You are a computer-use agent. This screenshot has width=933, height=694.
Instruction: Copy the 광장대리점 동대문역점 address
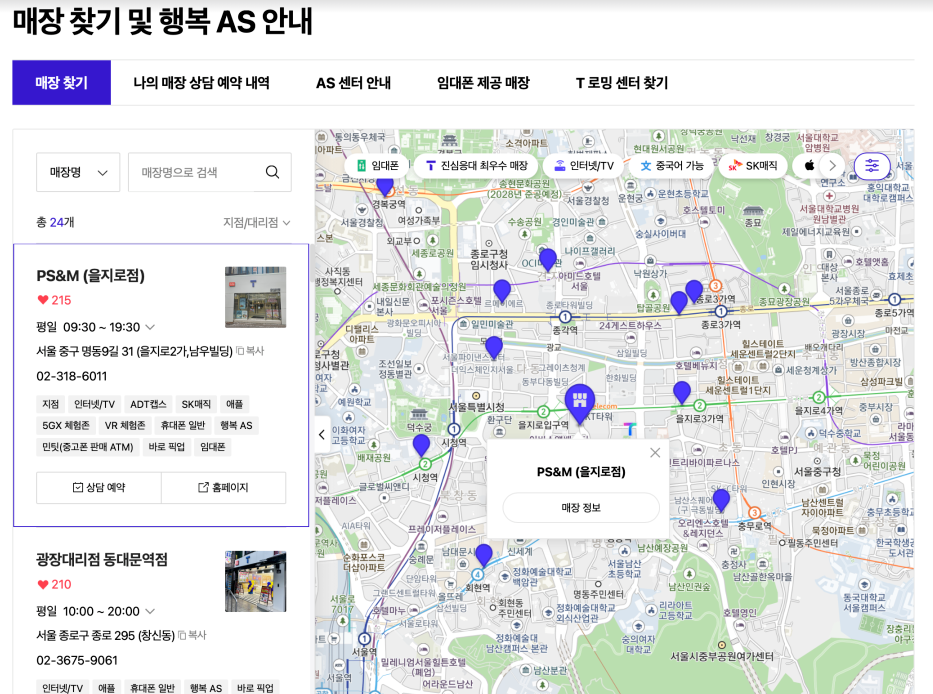tap(192, 635)
